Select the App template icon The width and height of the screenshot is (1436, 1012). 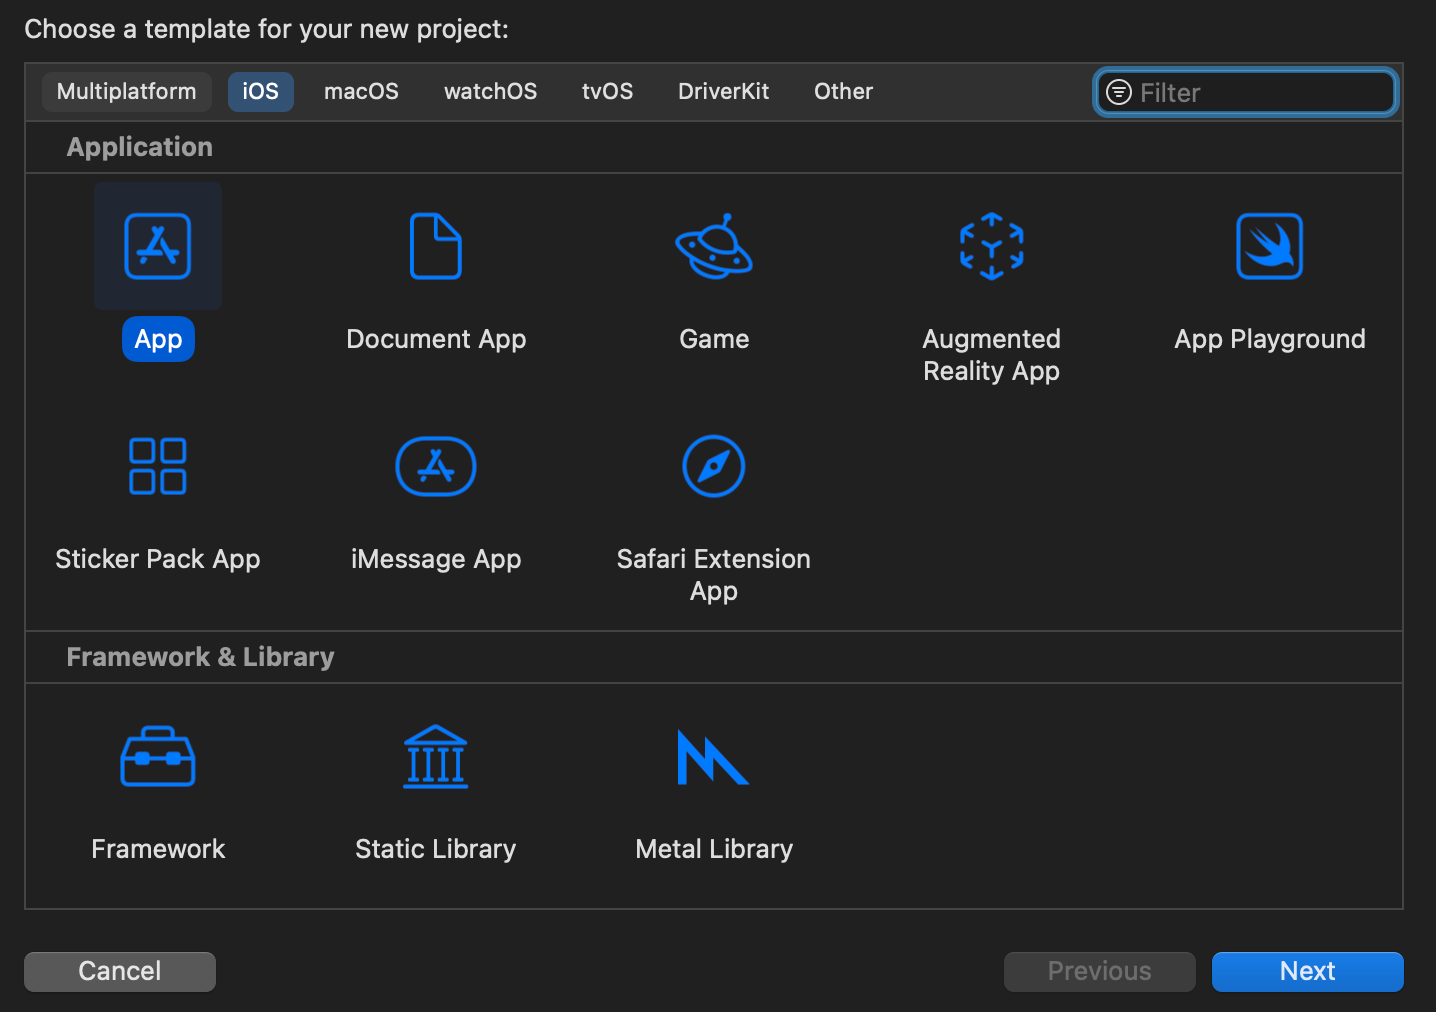click(158, 246)
